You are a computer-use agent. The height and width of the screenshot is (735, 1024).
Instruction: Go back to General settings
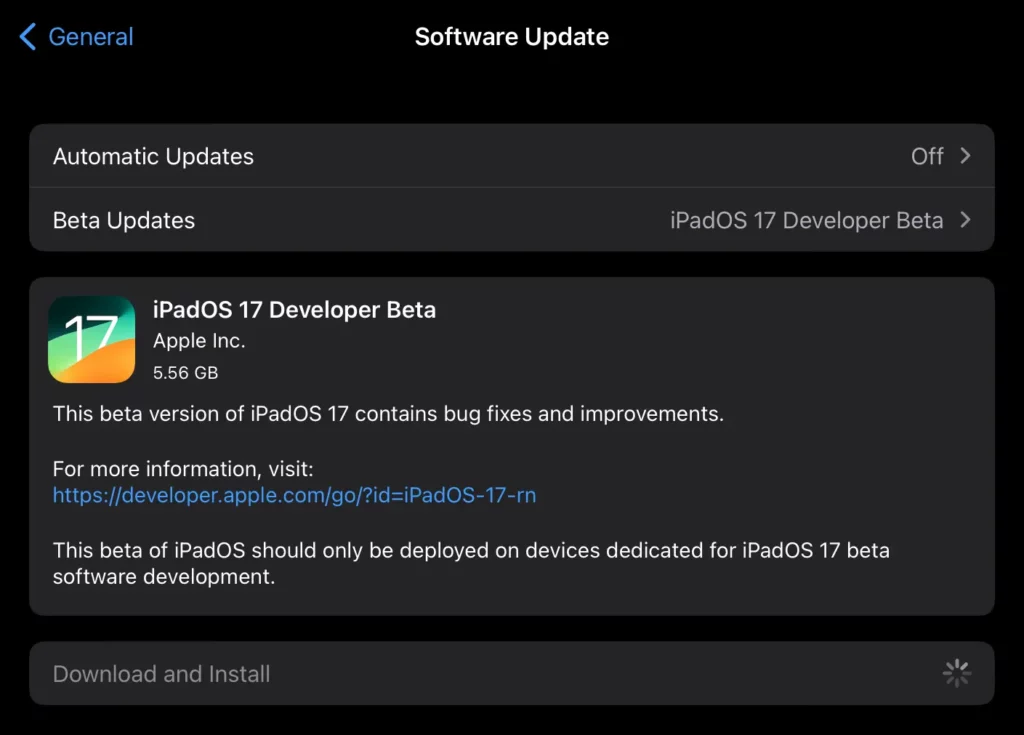coord(76,37)
